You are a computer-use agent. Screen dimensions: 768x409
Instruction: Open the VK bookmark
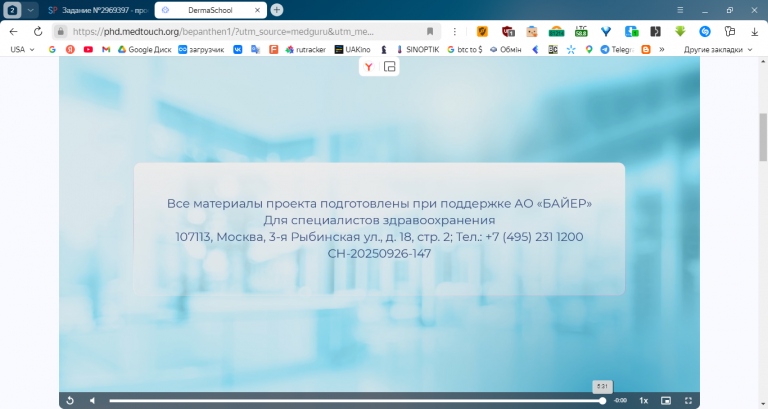coord(238,49)
